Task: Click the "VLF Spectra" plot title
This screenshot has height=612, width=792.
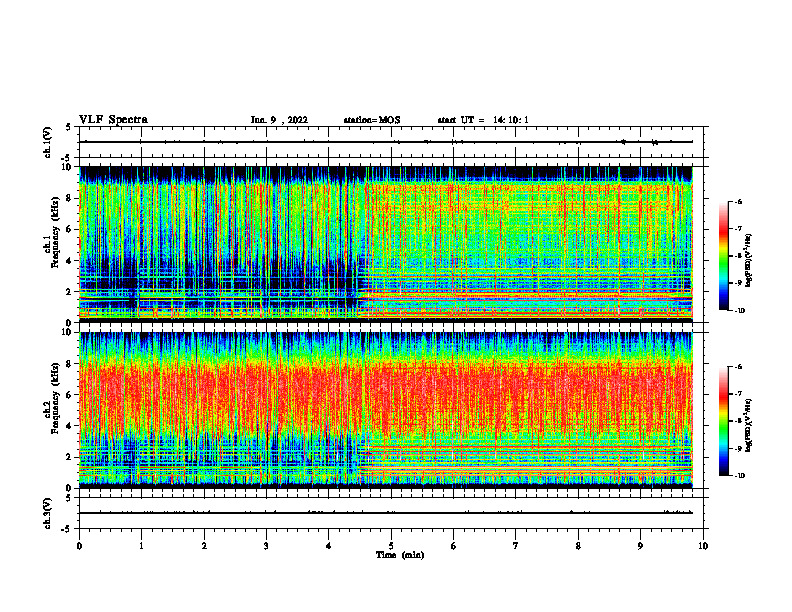Action: pyautogui.click(x=113, y=120)
